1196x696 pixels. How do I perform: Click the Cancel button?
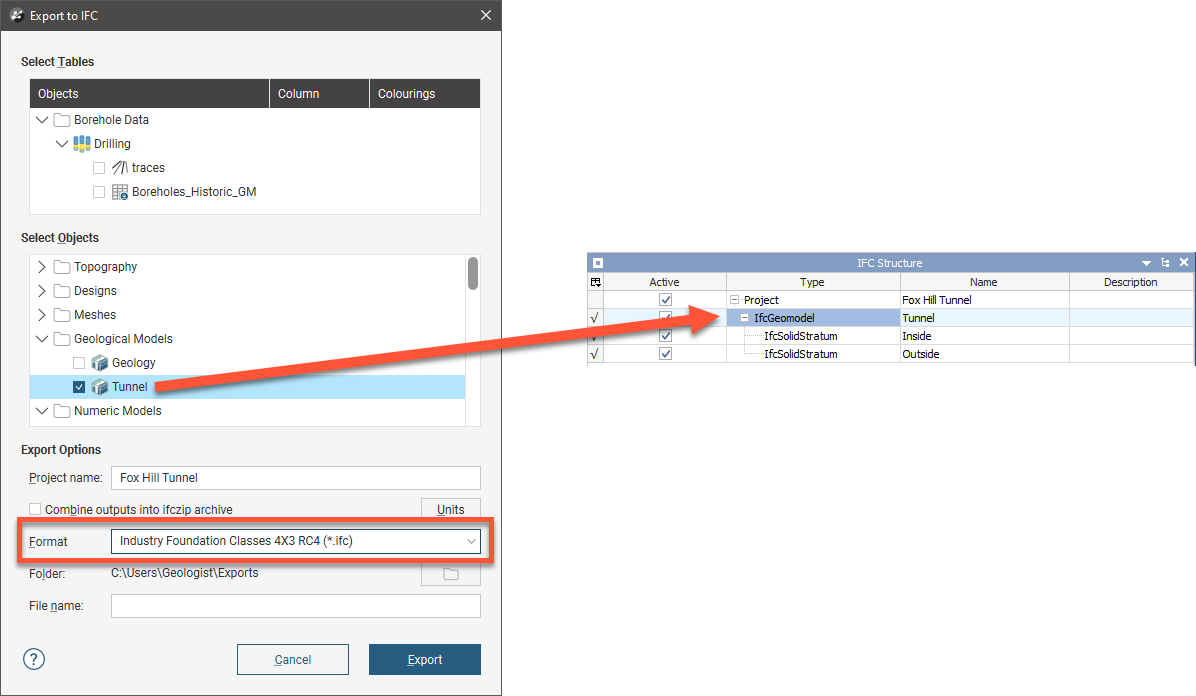[293, 659]
